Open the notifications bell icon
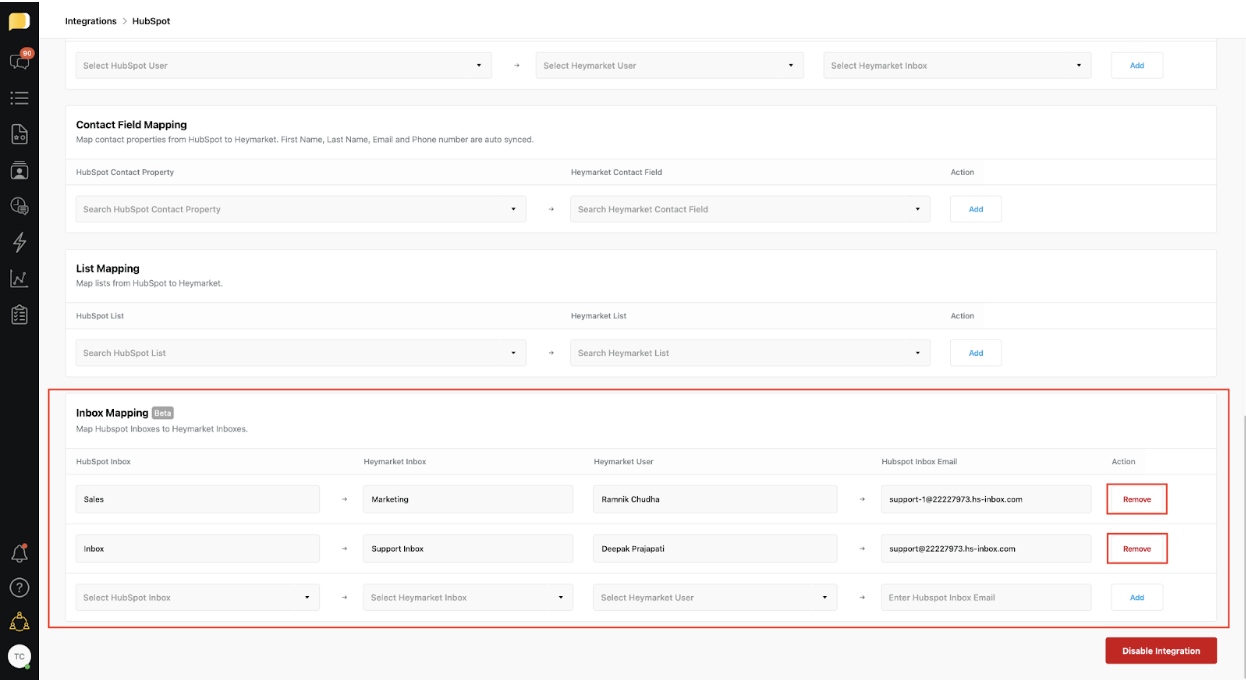 point(19,553)
